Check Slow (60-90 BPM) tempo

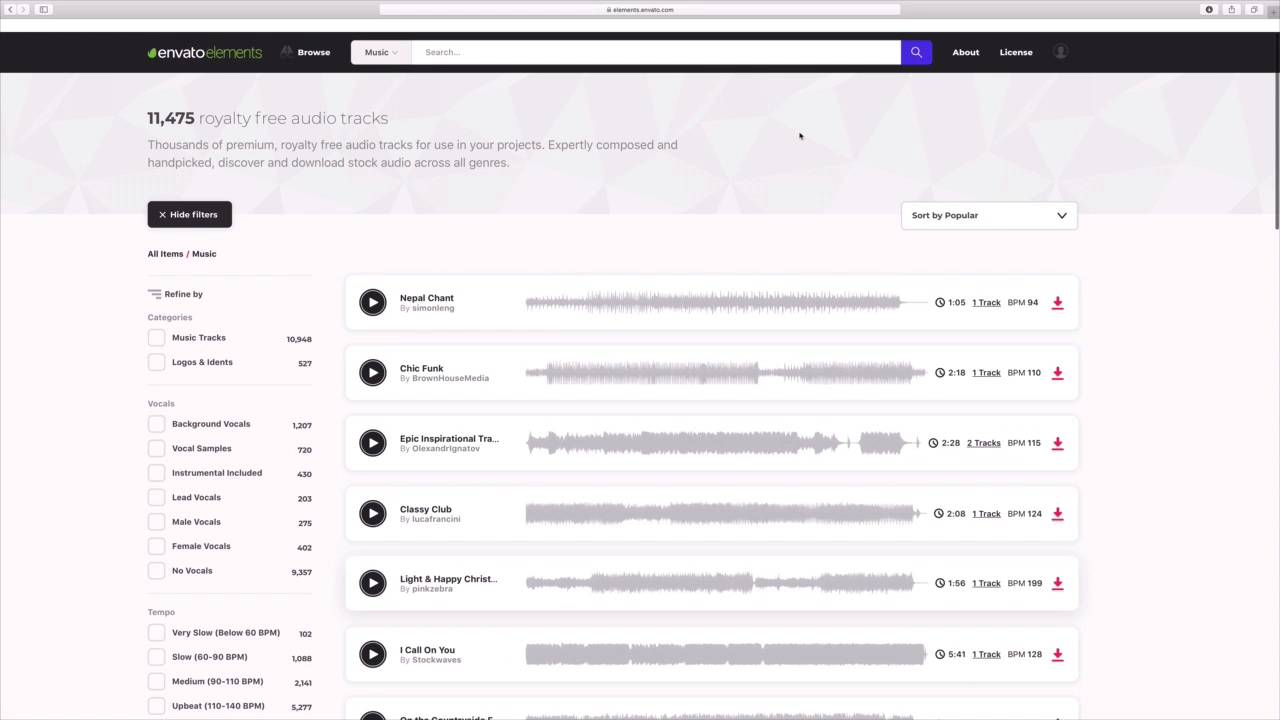coord(156,657)
